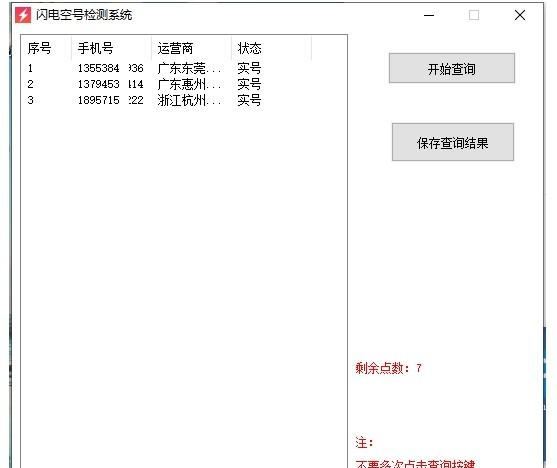
Task: Select row 2 phone number 1379453
Action: click(x=110, y=84)
